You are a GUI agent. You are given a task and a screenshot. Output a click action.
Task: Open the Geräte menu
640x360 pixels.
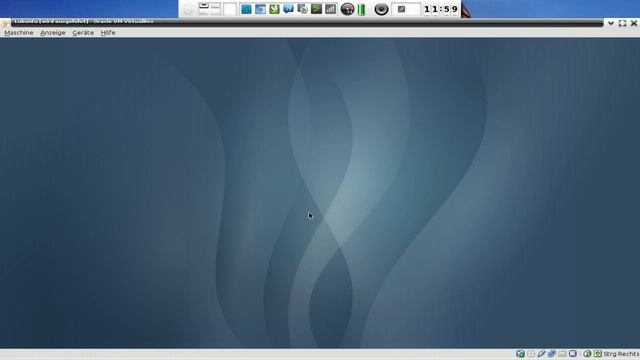click(83, 33)
